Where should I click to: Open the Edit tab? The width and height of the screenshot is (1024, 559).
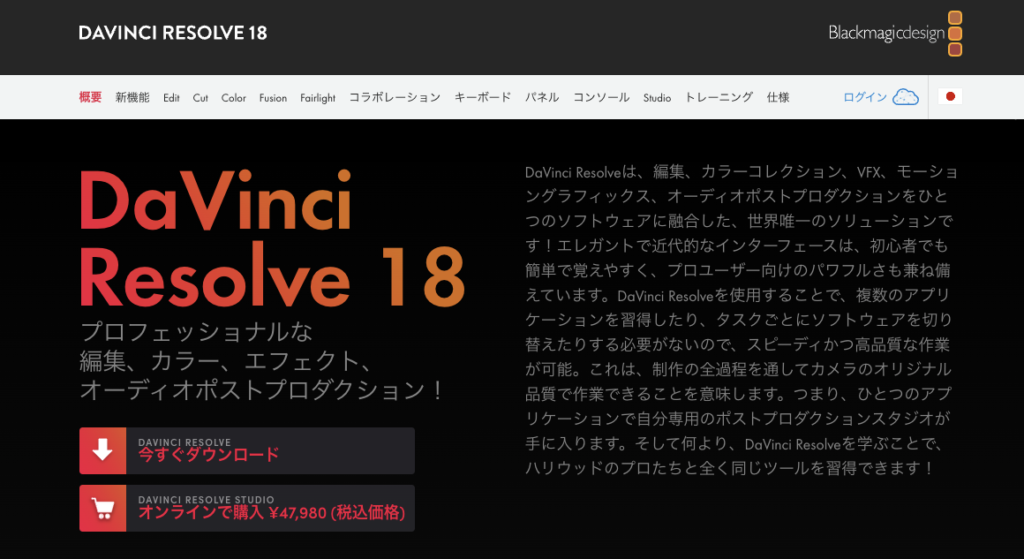tap(171, 98)
